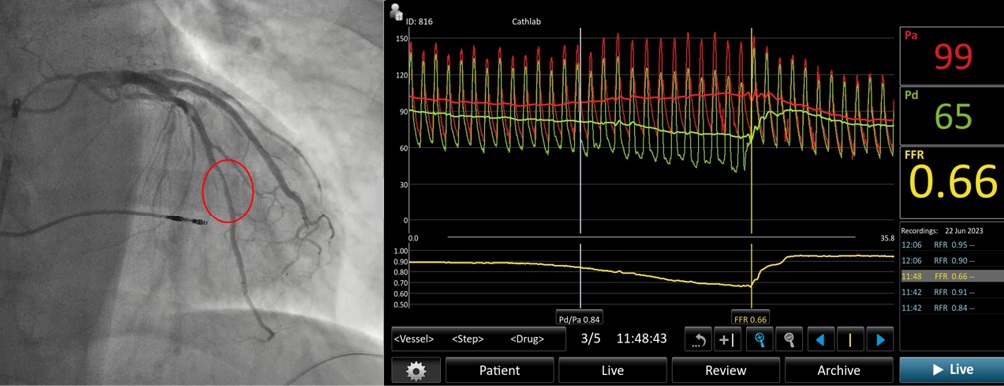Click the add cursor marker icon
This screenshot has height=386, width=1004.
(727, 340)
